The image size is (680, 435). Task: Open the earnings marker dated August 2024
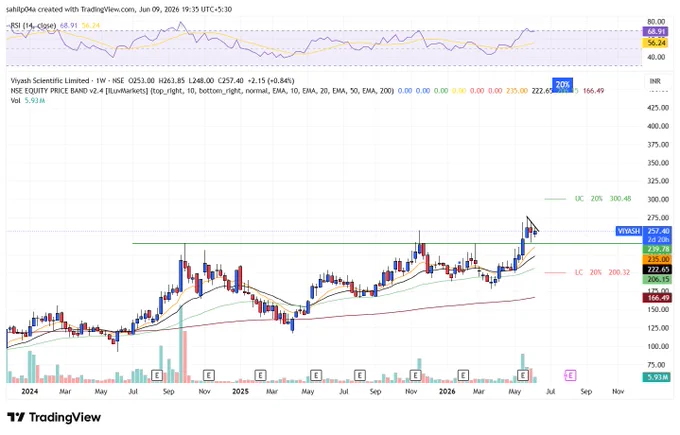[157, 375]
